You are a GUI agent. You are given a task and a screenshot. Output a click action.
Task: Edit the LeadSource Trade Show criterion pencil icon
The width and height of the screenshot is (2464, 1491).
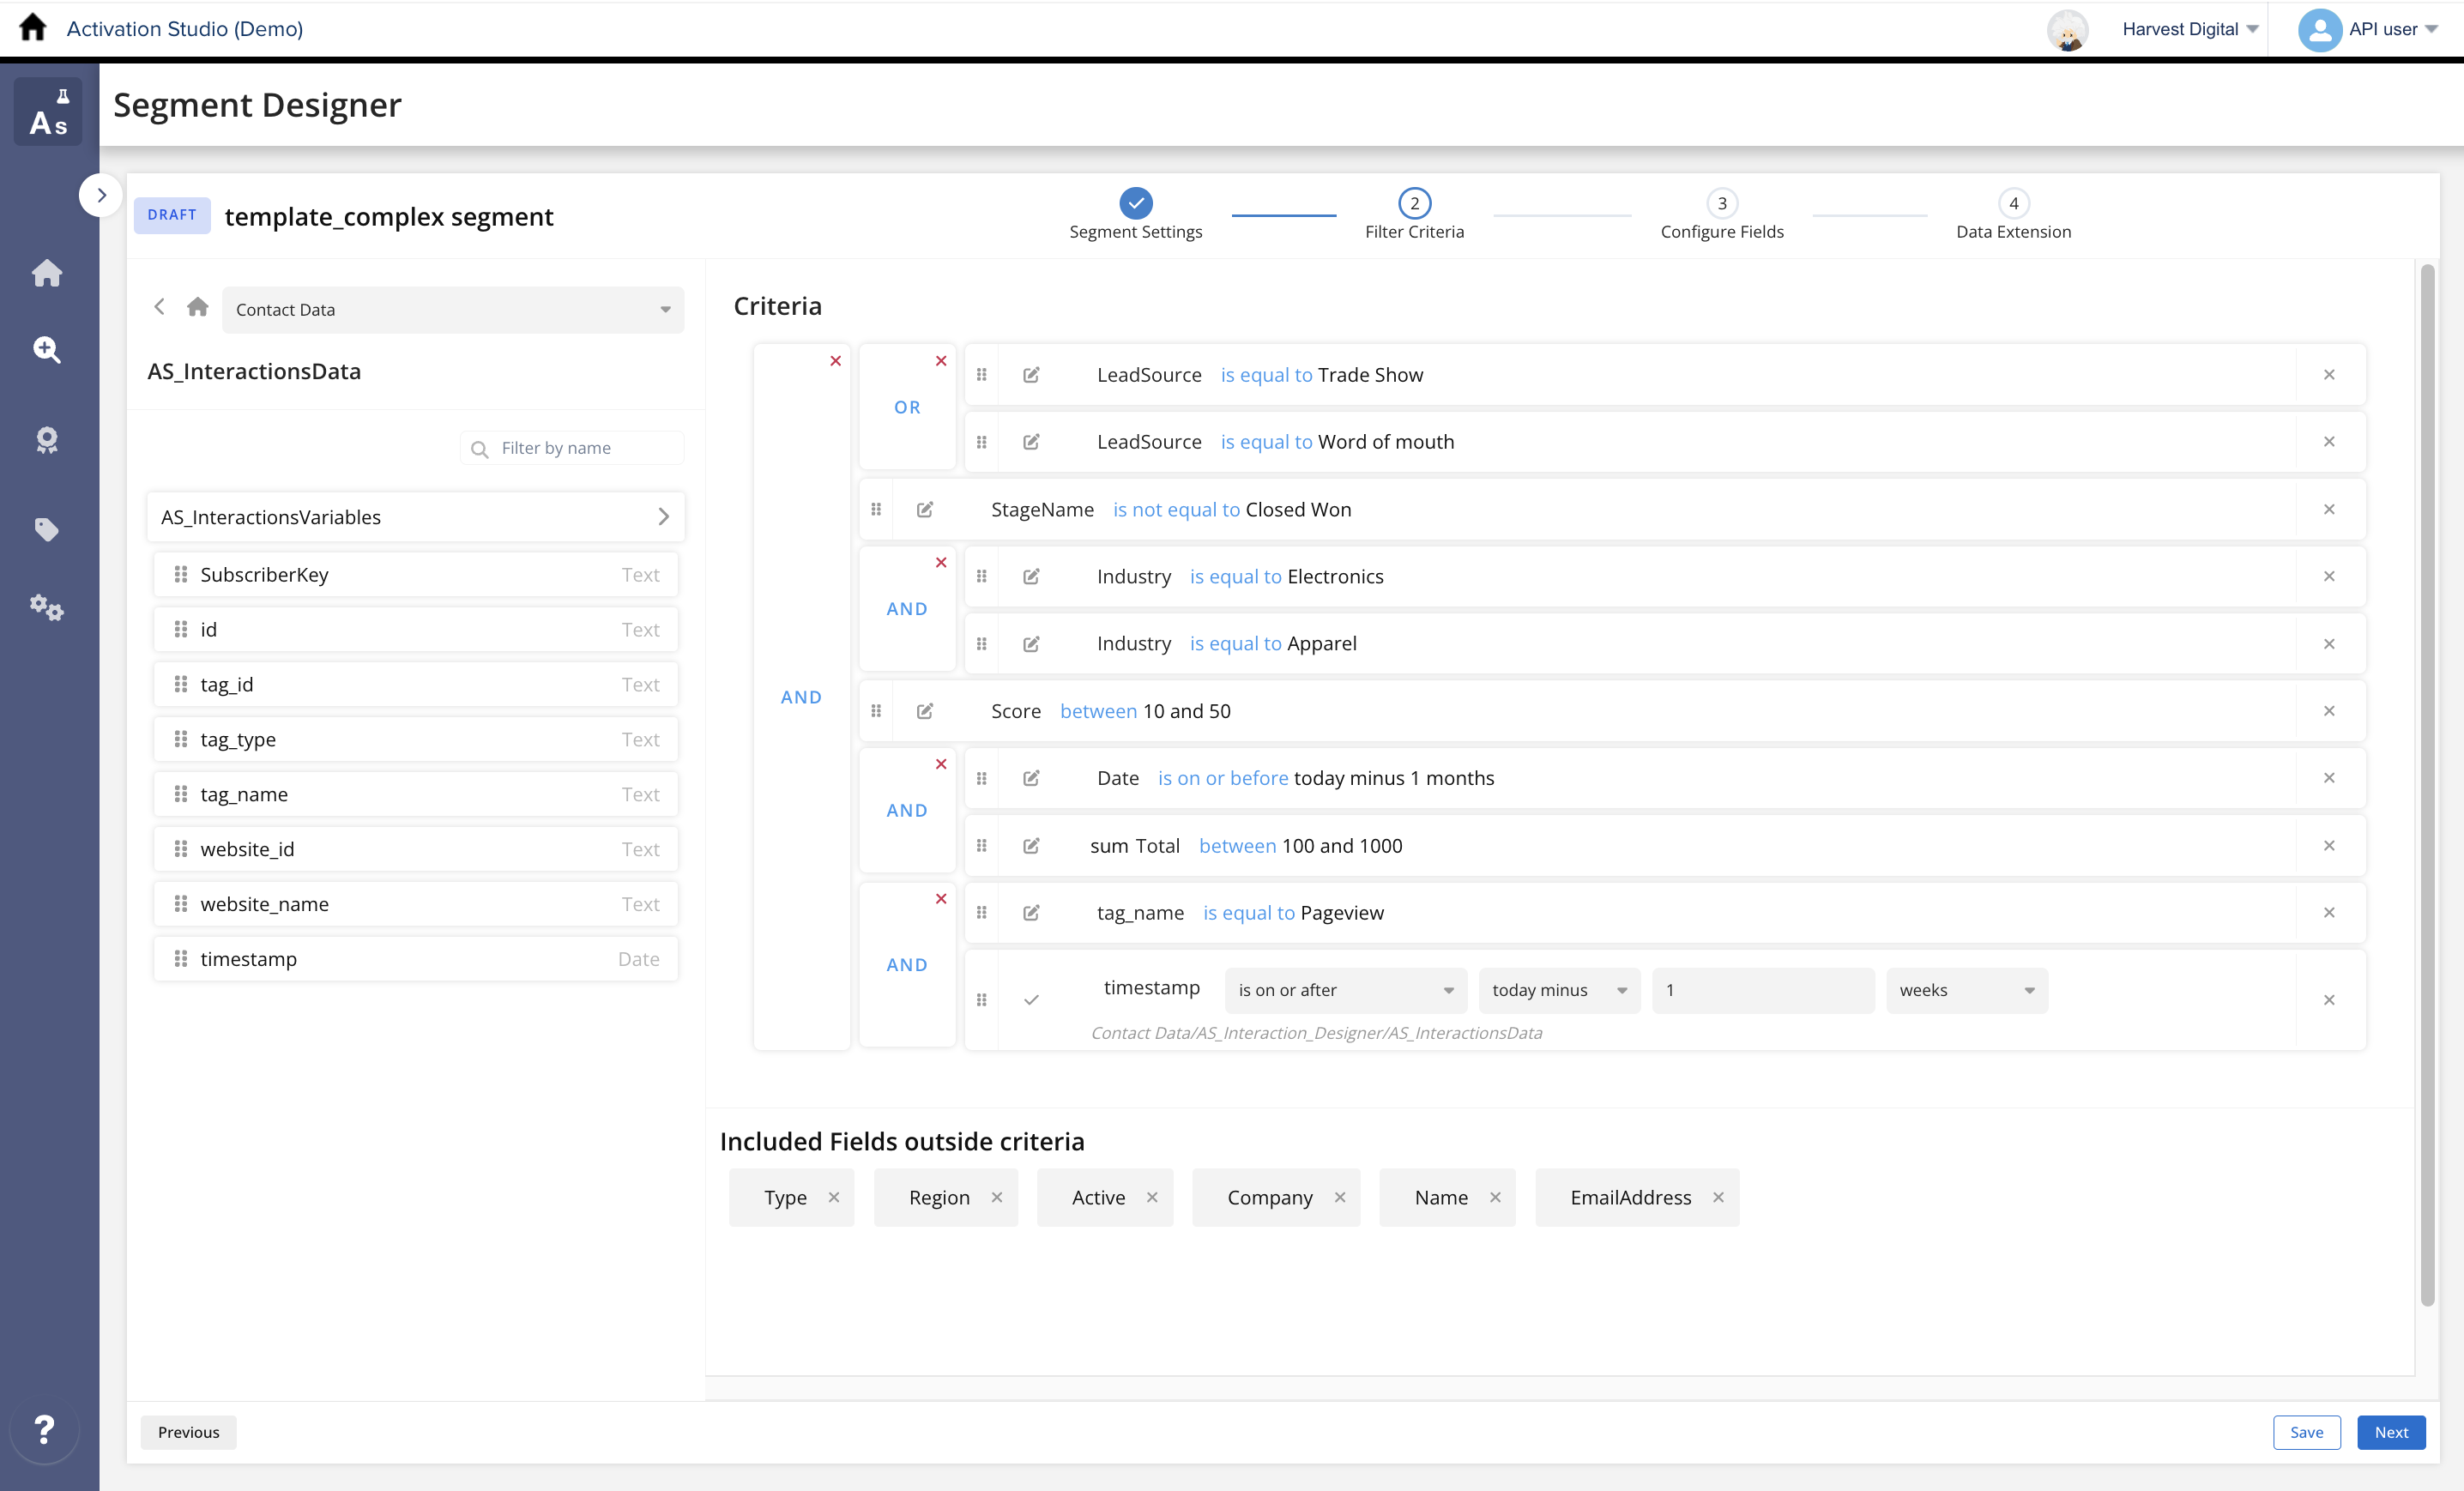1032,375
